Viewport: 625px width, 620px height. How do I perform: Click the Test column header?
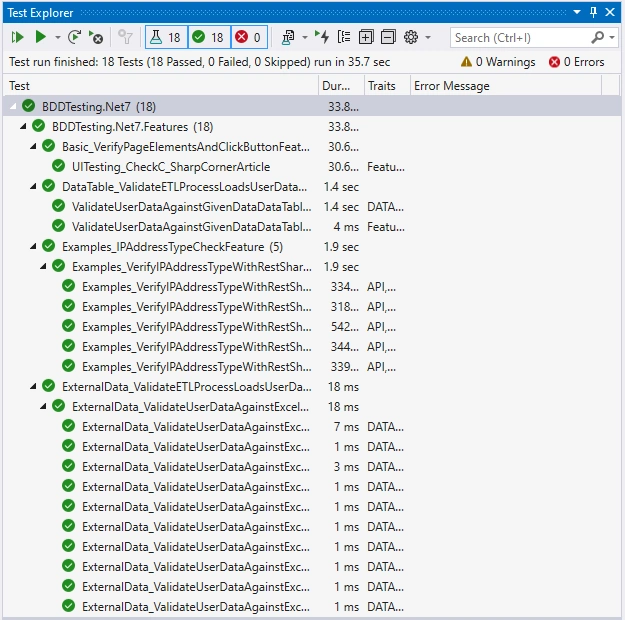[161, 86]
